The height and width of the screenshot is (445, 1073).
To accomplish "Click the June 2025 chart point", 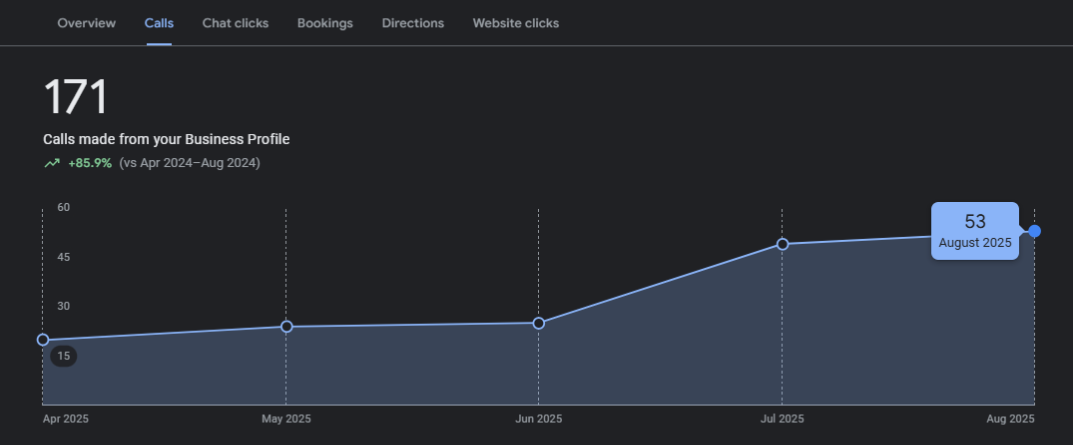I will 539,323.
